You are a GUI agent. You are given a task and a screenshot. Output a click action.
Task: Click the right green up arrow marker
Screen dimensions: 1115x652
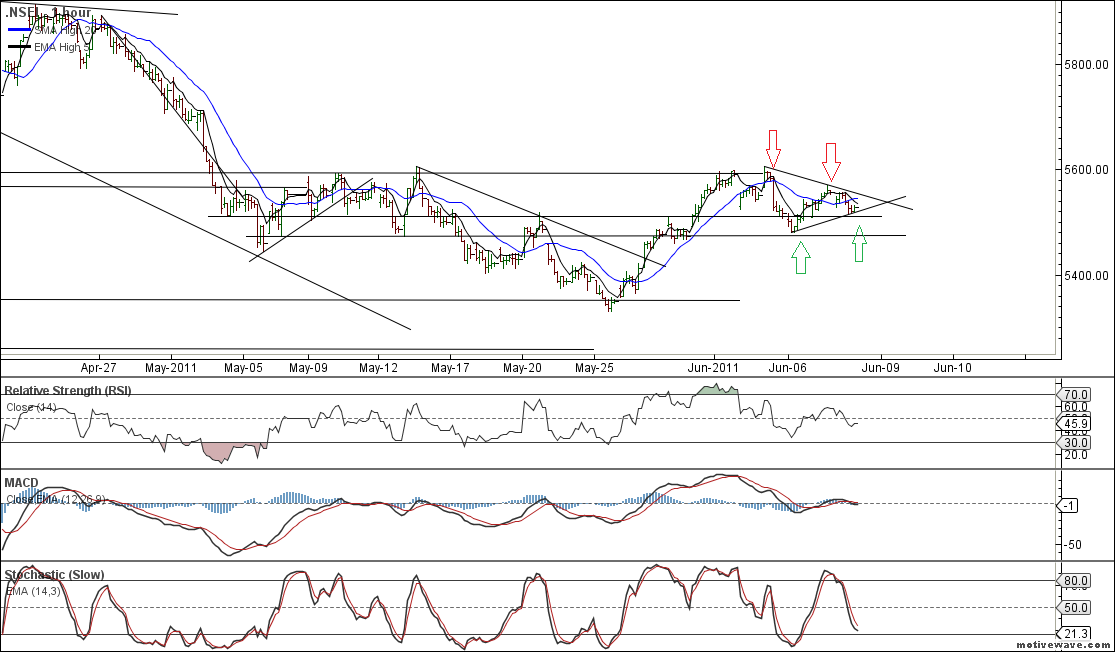(859, 245)
